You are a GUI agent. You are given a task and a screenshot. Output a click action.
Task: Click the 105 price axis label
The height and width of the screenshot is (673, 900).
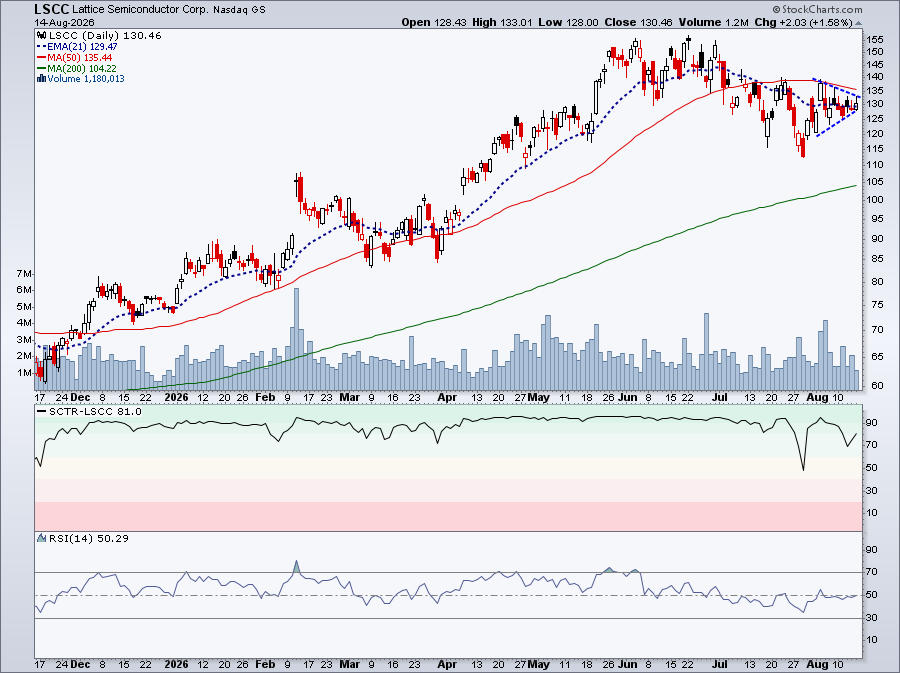pyautogui.click(x=875, y=182)
